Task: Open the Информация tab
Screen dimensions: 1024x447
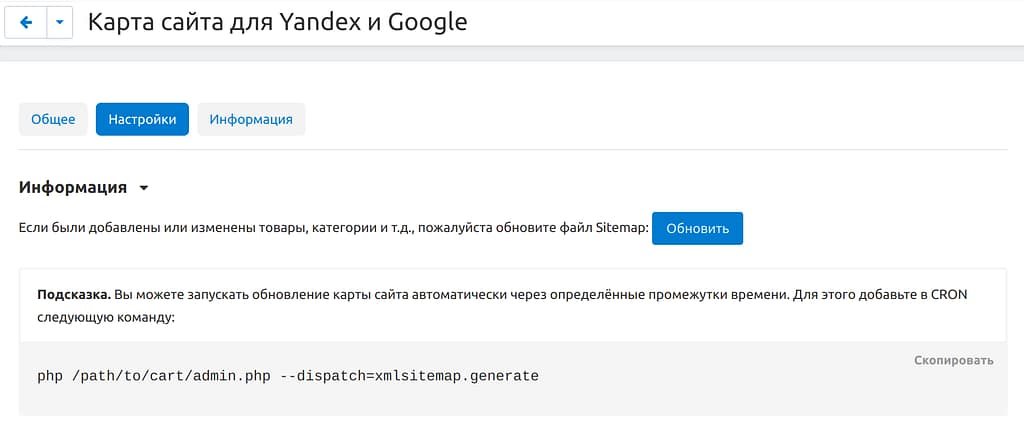Action: 251,119
